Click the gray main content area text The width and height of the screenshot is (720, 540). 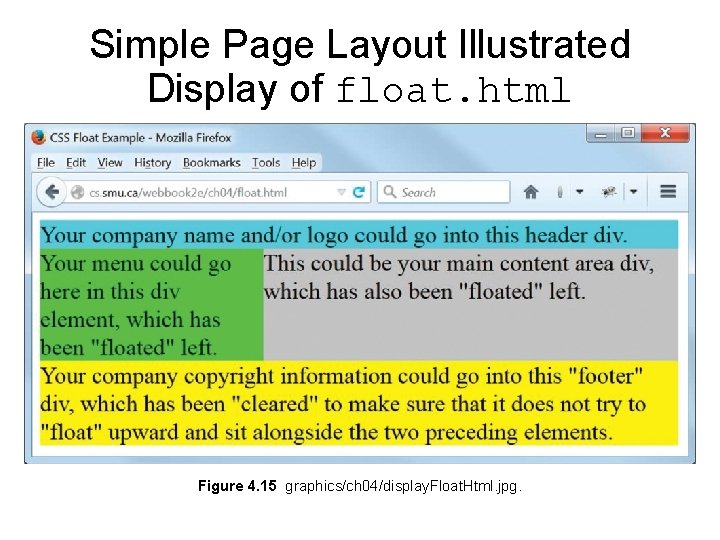pos(459,277)
